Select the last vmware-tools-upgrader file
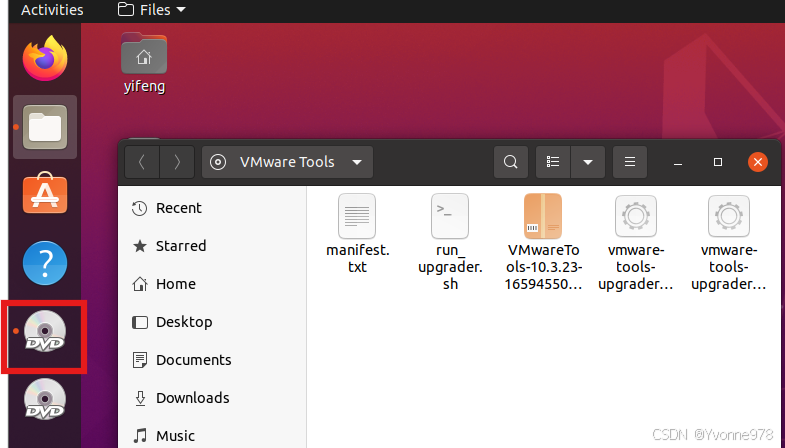The image size is (785, 448). 729,242
